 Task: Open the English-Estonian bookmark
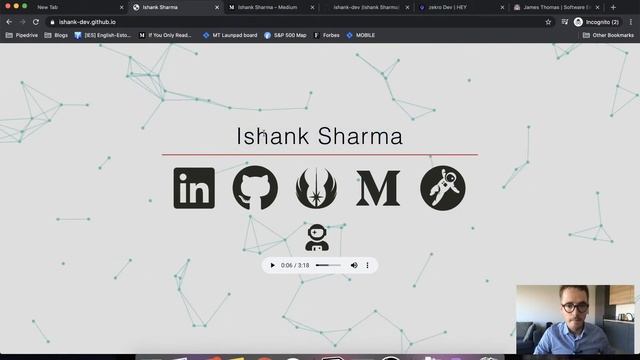pos(102,36)
